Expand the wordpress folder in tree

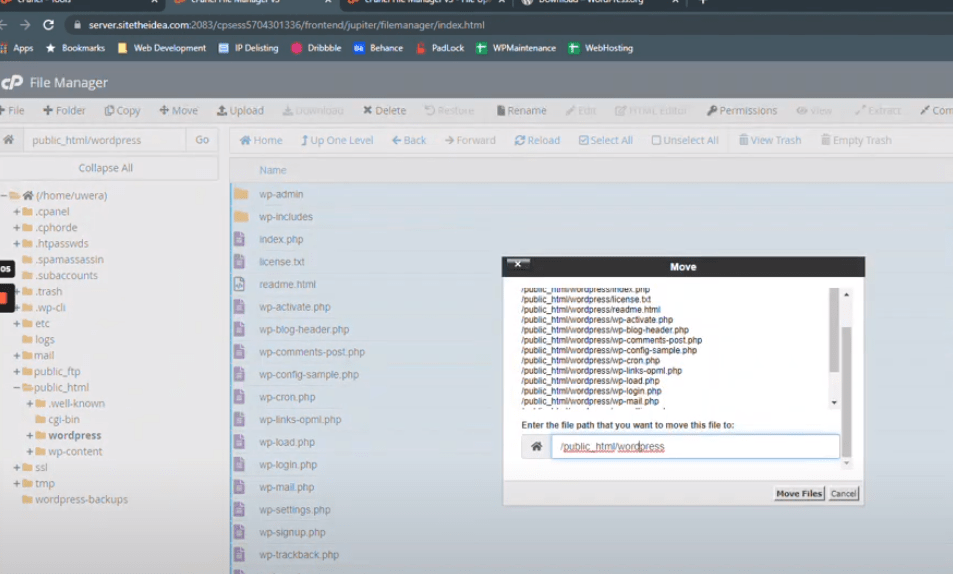tap(30, 435)
